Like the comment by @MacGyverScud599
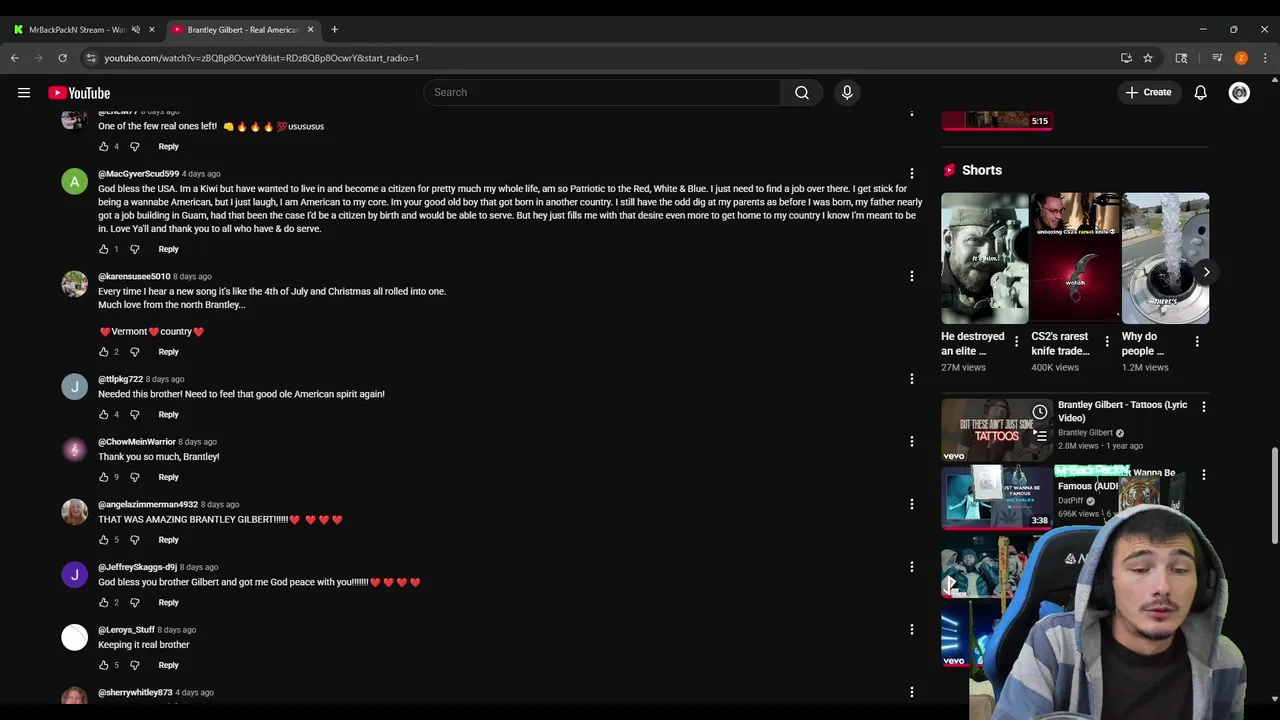The image size is (1280, 720). coord(103,249)
